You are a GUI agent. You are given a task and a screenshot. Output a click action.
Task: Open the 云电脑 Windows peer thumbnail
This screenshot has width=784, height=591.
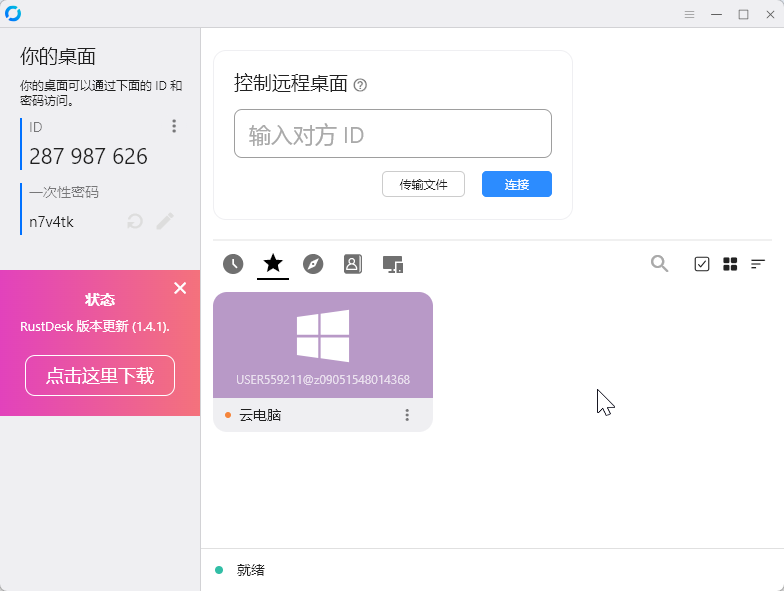pos(322,345)
